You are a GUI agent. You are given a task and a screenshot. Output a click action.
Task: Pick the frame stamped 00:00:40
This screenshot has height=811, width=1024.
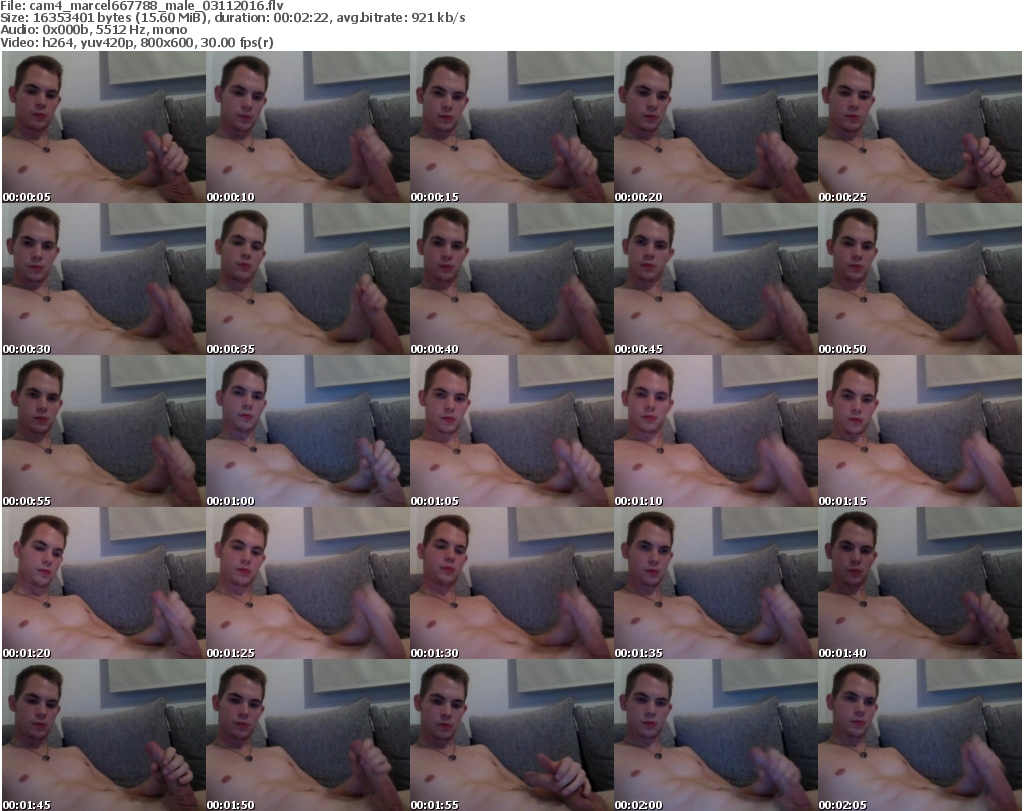click(511, 279)
